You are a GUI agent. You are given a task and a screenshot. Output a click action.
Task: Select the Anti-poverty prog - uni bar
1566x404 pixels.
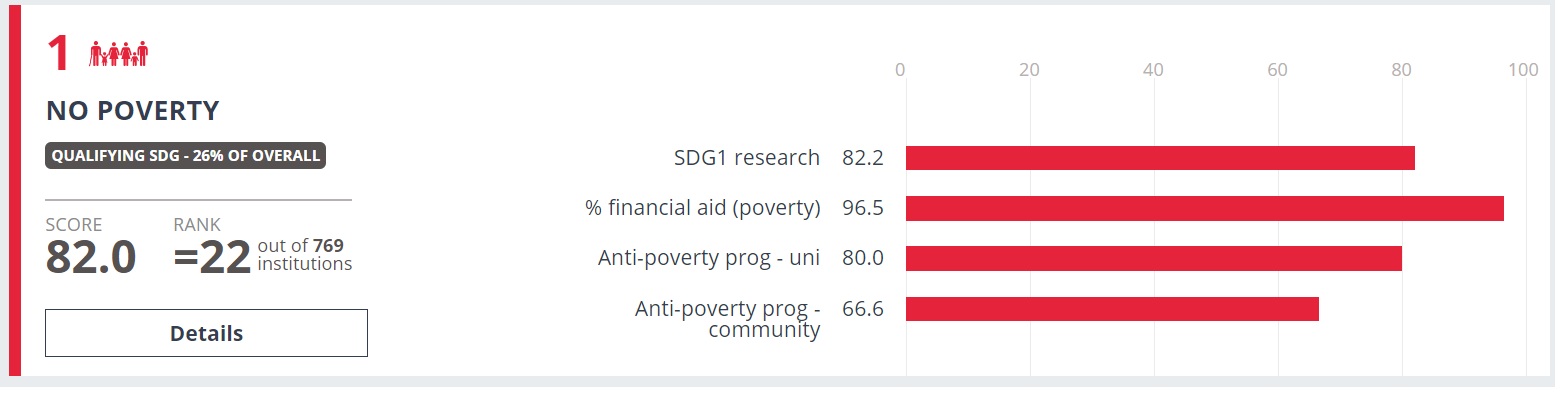click(1153, 258)
